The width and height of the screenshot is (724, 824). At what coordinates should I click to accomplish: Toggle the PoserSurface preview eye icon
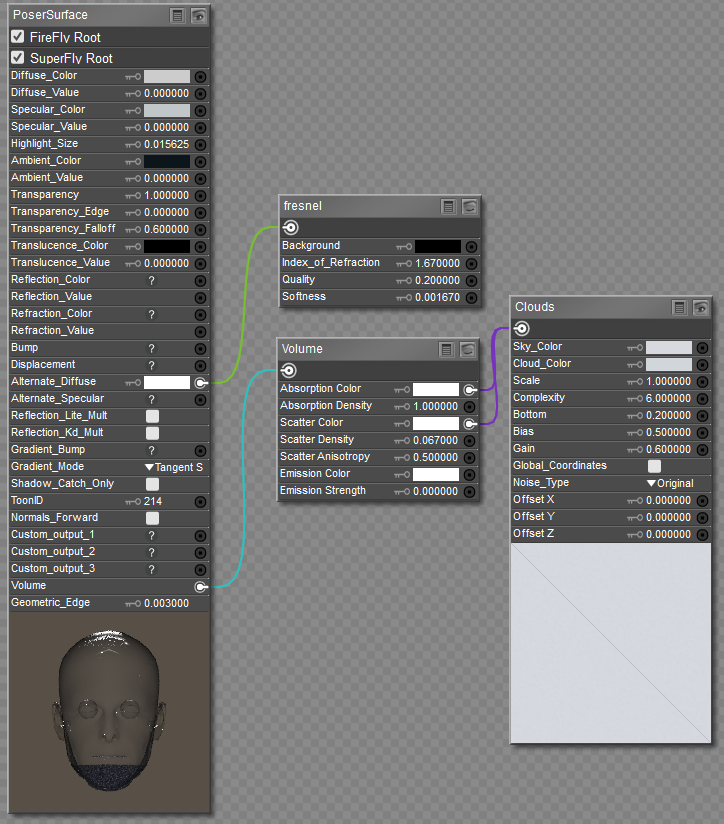tap(199, 15)
